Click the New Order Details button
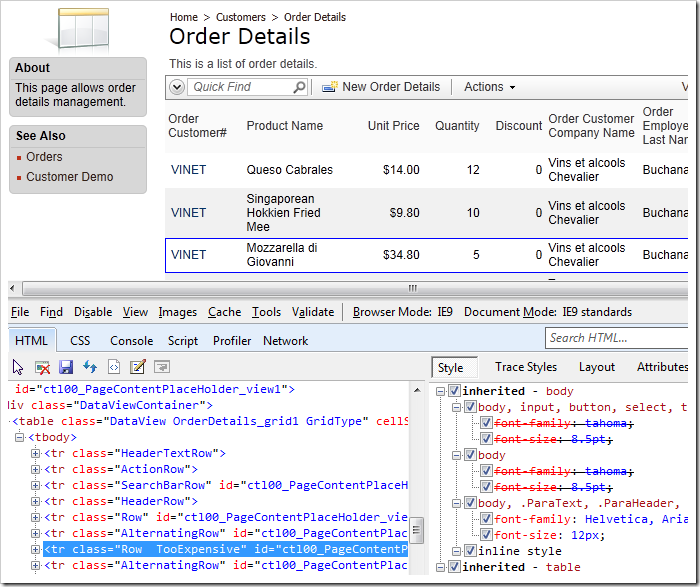The height and width of the screenshot is (587, 700). coord(381,87)
